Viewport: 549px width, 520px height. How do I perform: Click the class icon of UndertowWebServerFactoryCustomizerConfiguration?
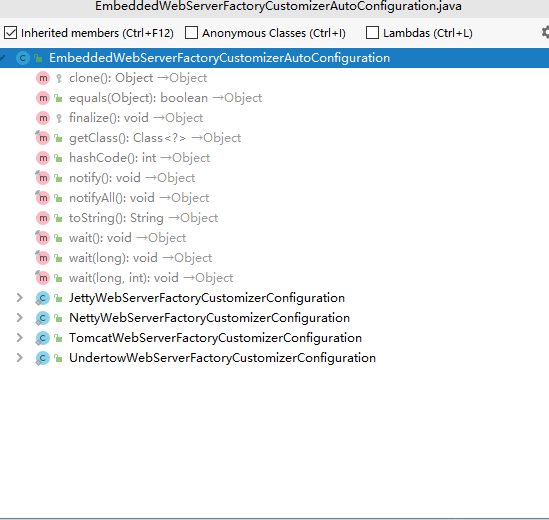coord(42,358)
